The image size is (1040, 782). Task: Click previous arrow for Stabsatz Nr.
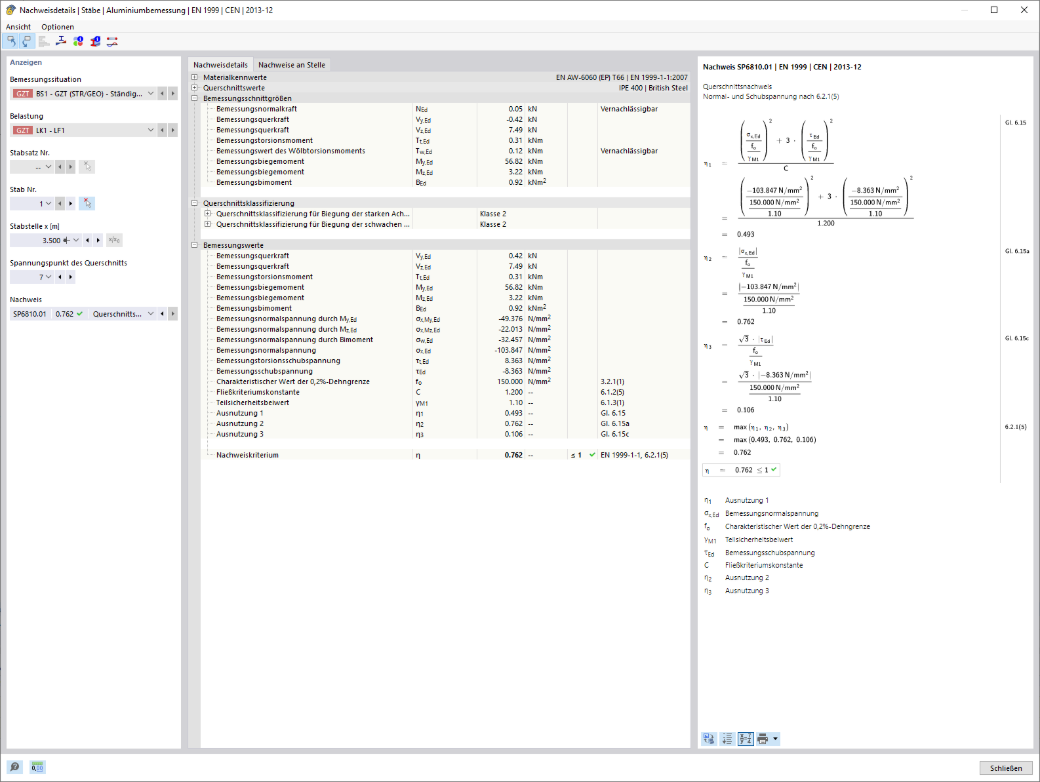pos(60,166)
